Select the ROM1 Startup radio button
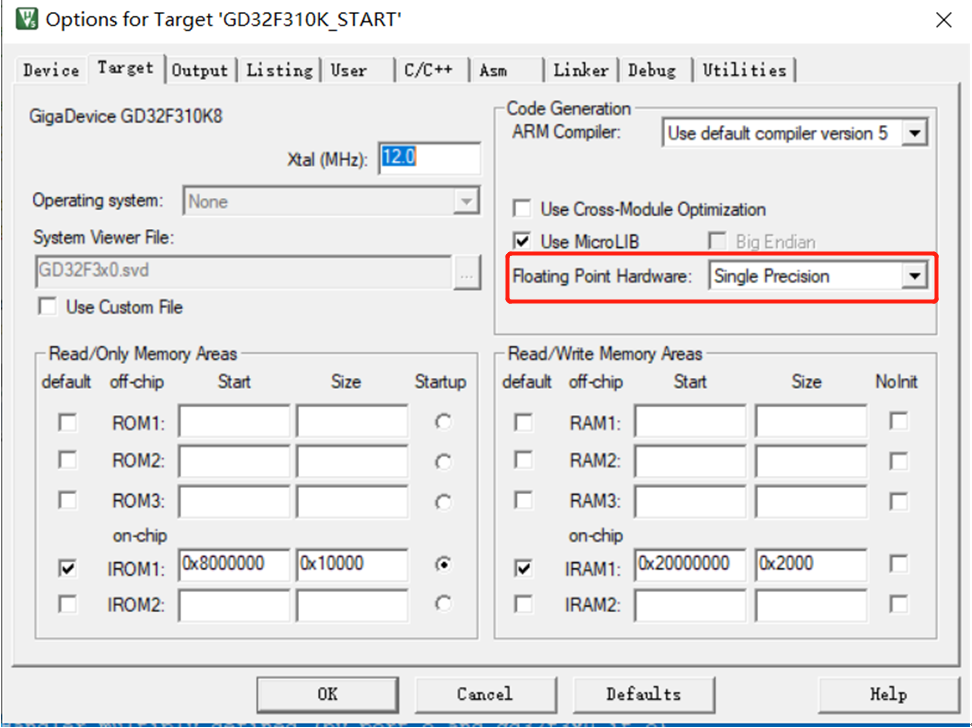The height and width of the screenshot is (728, 972). tap(443, 422)
